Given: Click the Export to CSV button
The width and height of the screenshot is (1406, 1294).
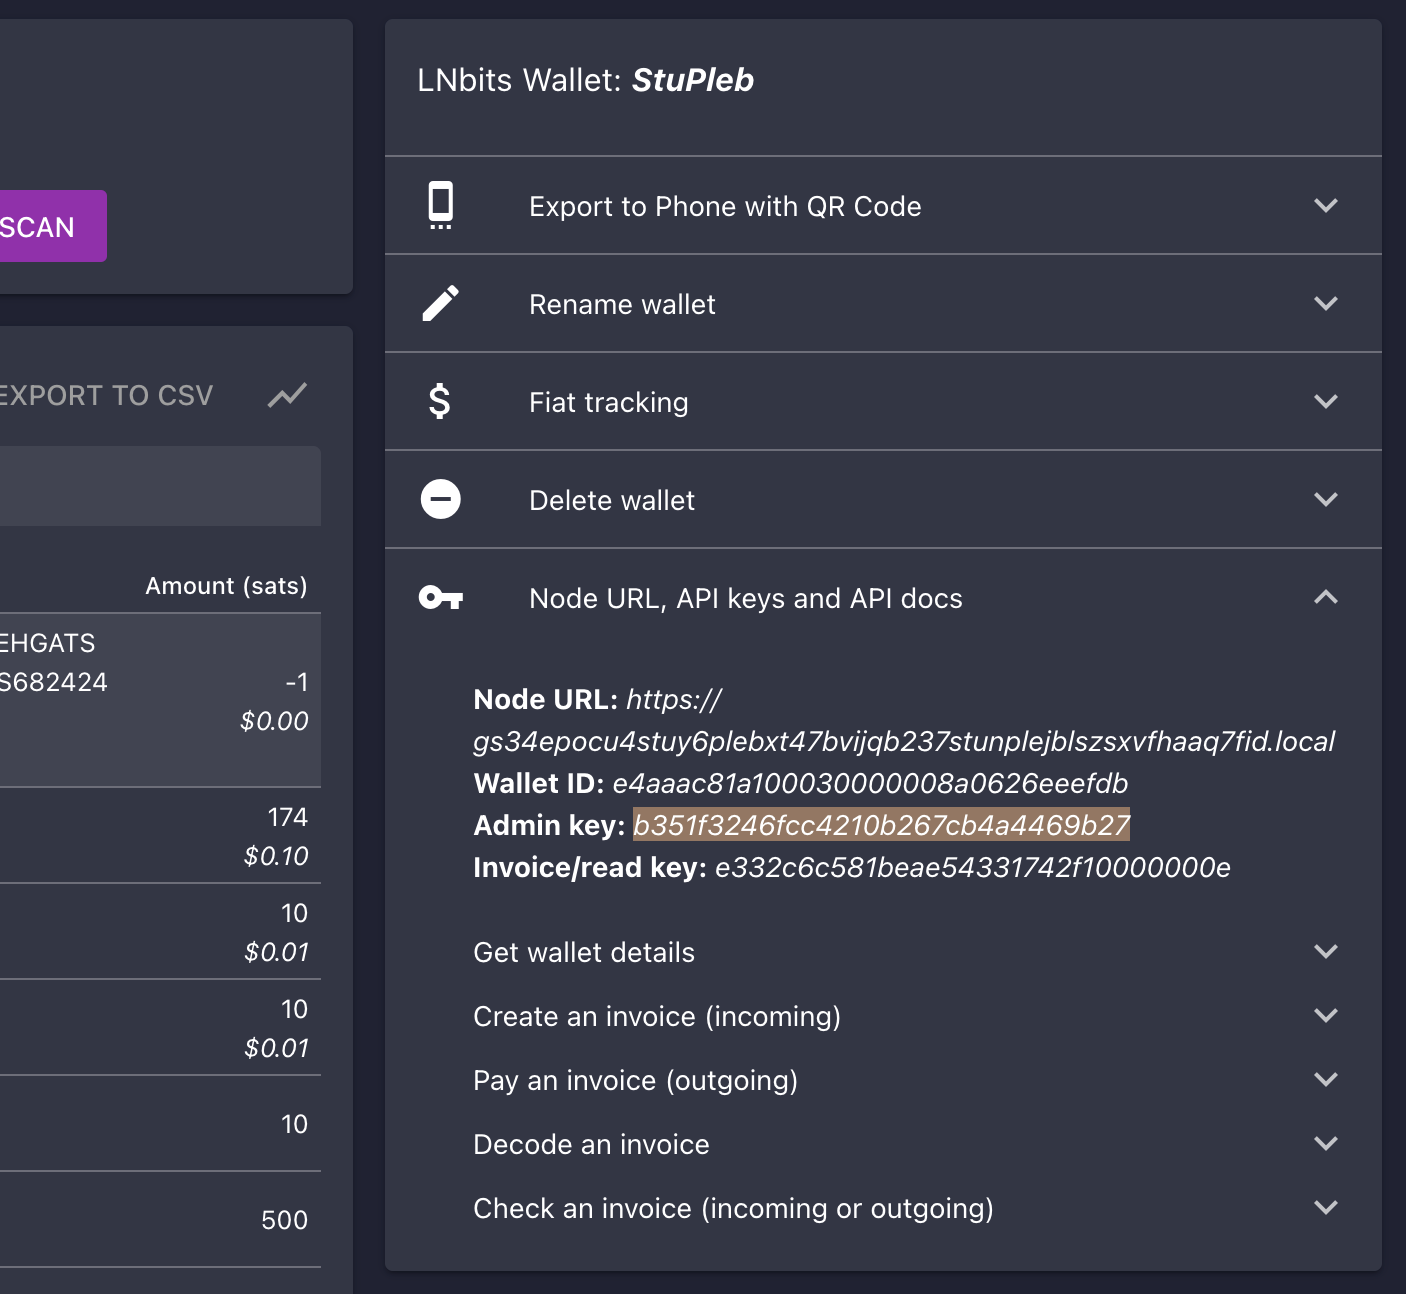Looking at the screenshot, I should (x=105, y=395).
